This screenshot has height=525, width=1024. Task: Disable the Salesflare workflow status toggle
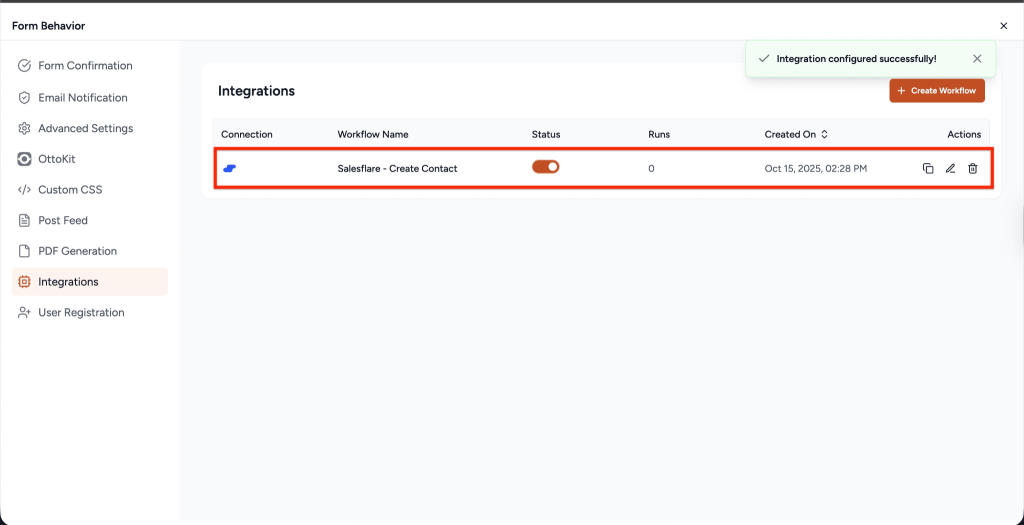click(545, 167)
